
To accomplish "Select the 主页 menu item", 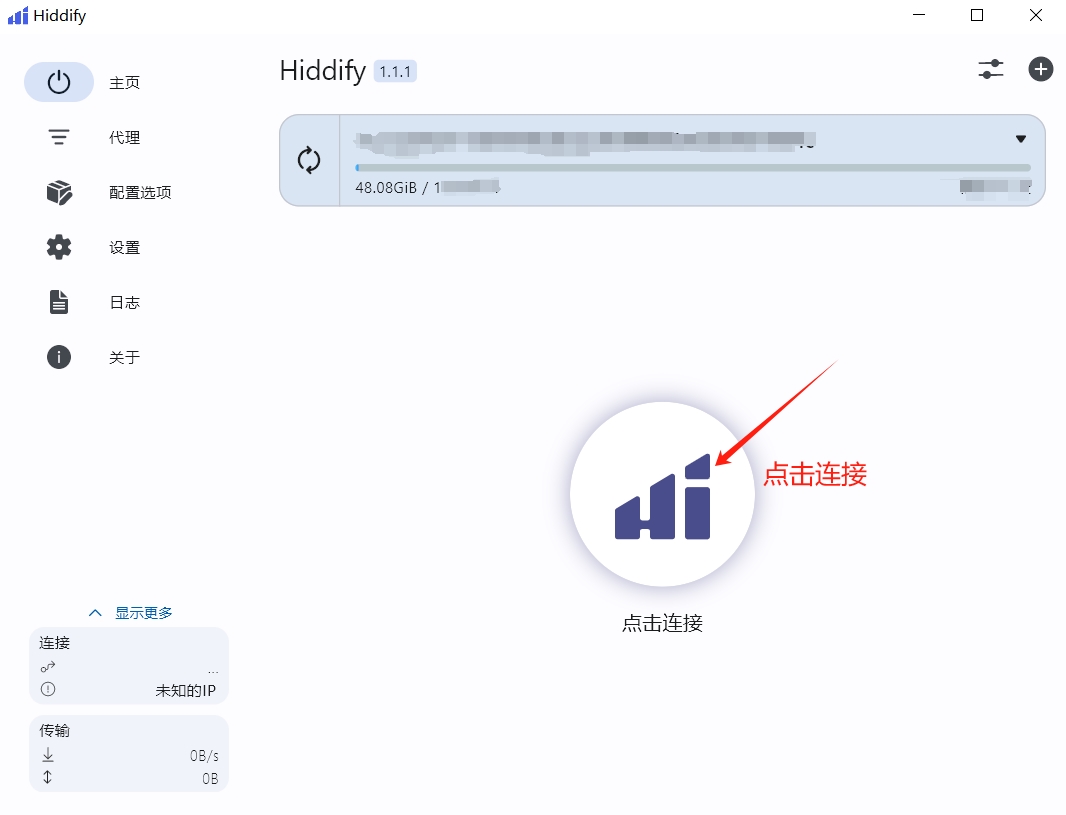I will [124, 82].
